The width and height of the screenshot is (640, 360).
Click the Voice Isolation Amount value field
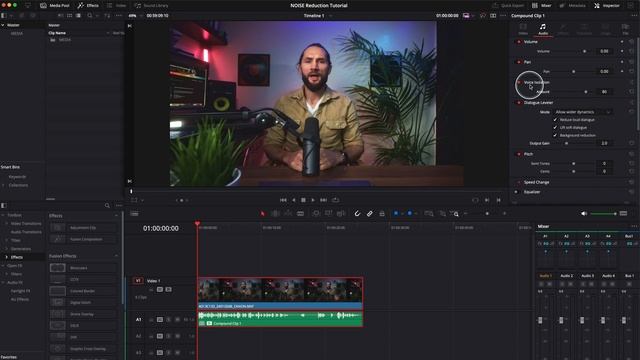tap(604, 92)
